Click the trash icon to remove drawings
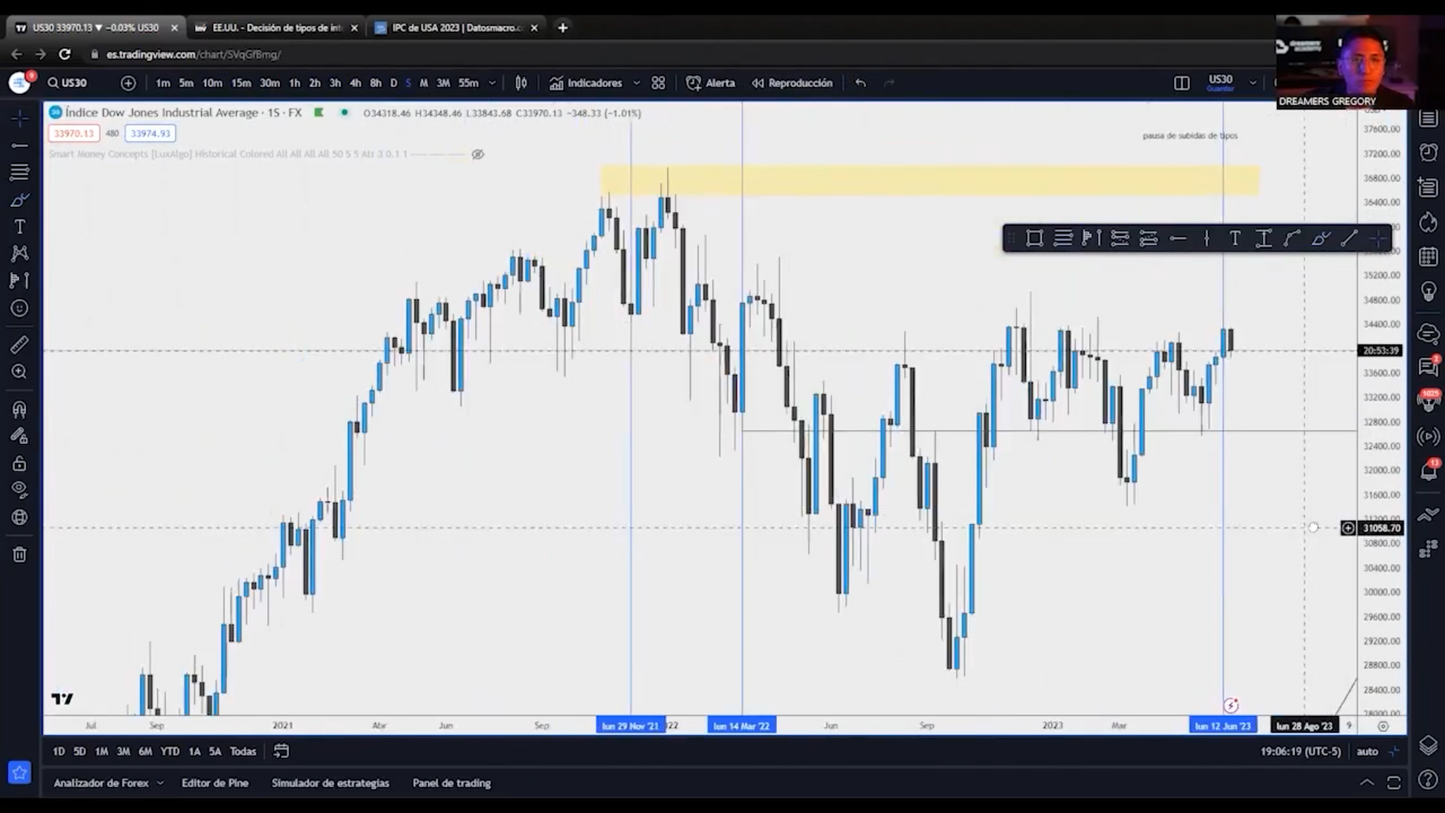Viewport: 1445px width, 813px height. coord(19,555)
